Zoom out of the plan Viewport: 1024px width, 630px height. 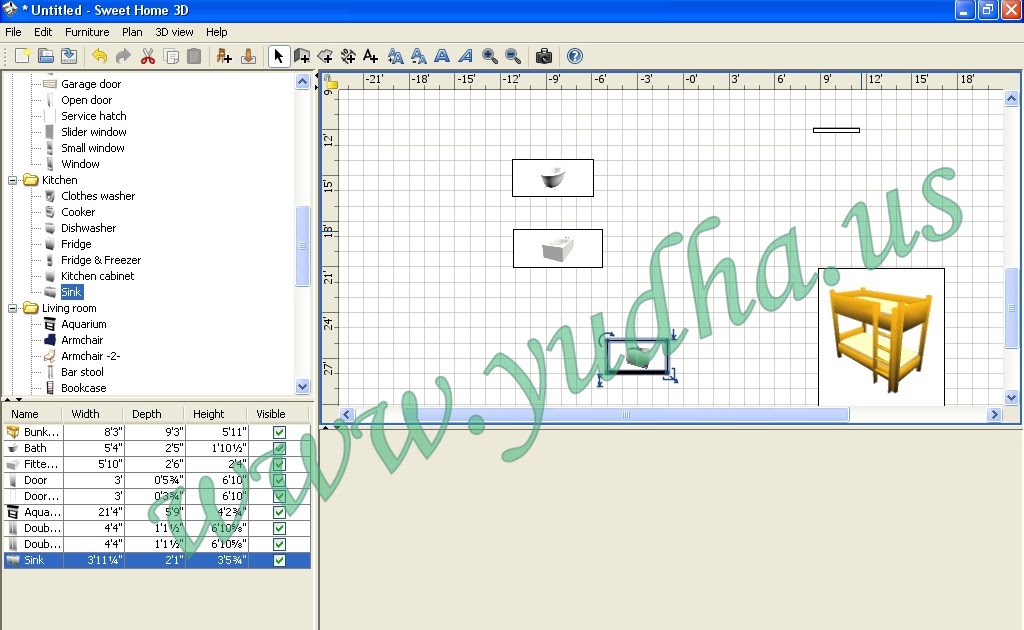pos(513,56)
